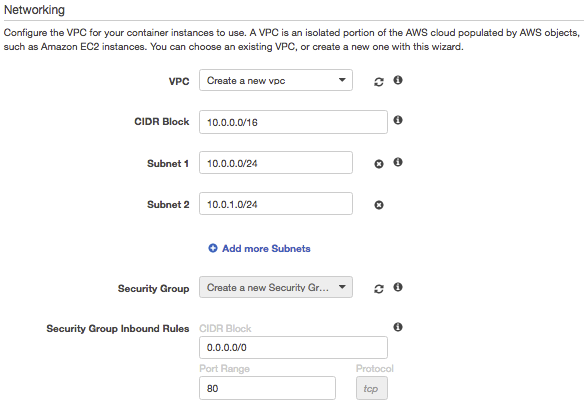Viewport: 588px width, 418px height.
Task: Click the VPC dropdown caret arrow
Action: pyautogui.click(x=342, y=80)
